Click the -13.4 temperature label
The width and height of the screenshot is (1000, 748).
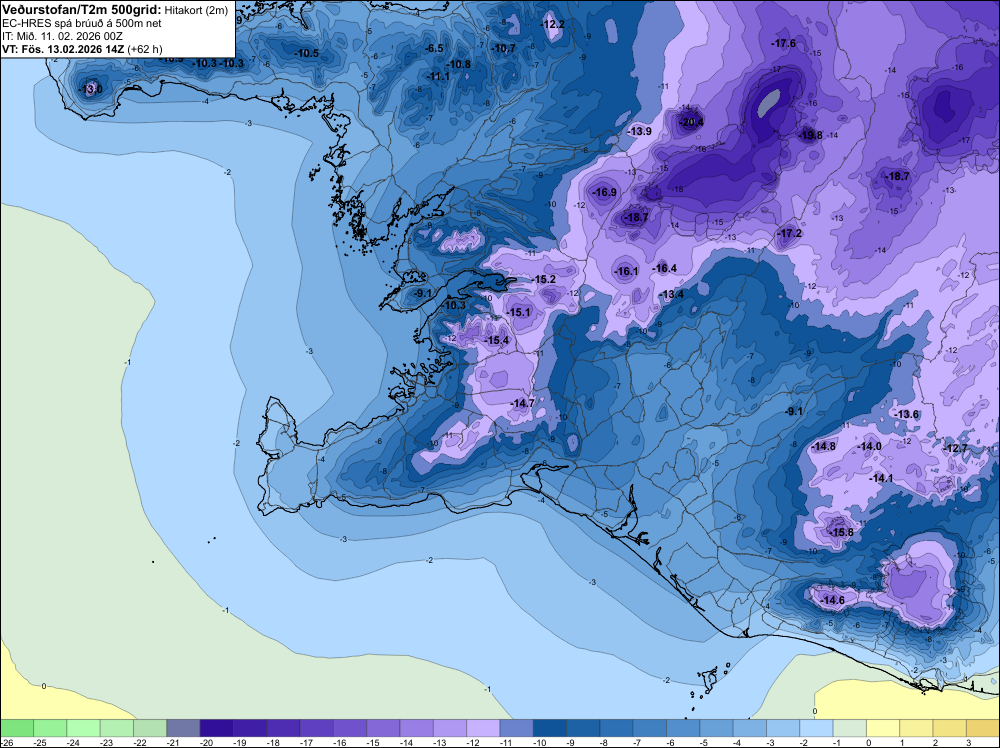[x=672, y=294]
